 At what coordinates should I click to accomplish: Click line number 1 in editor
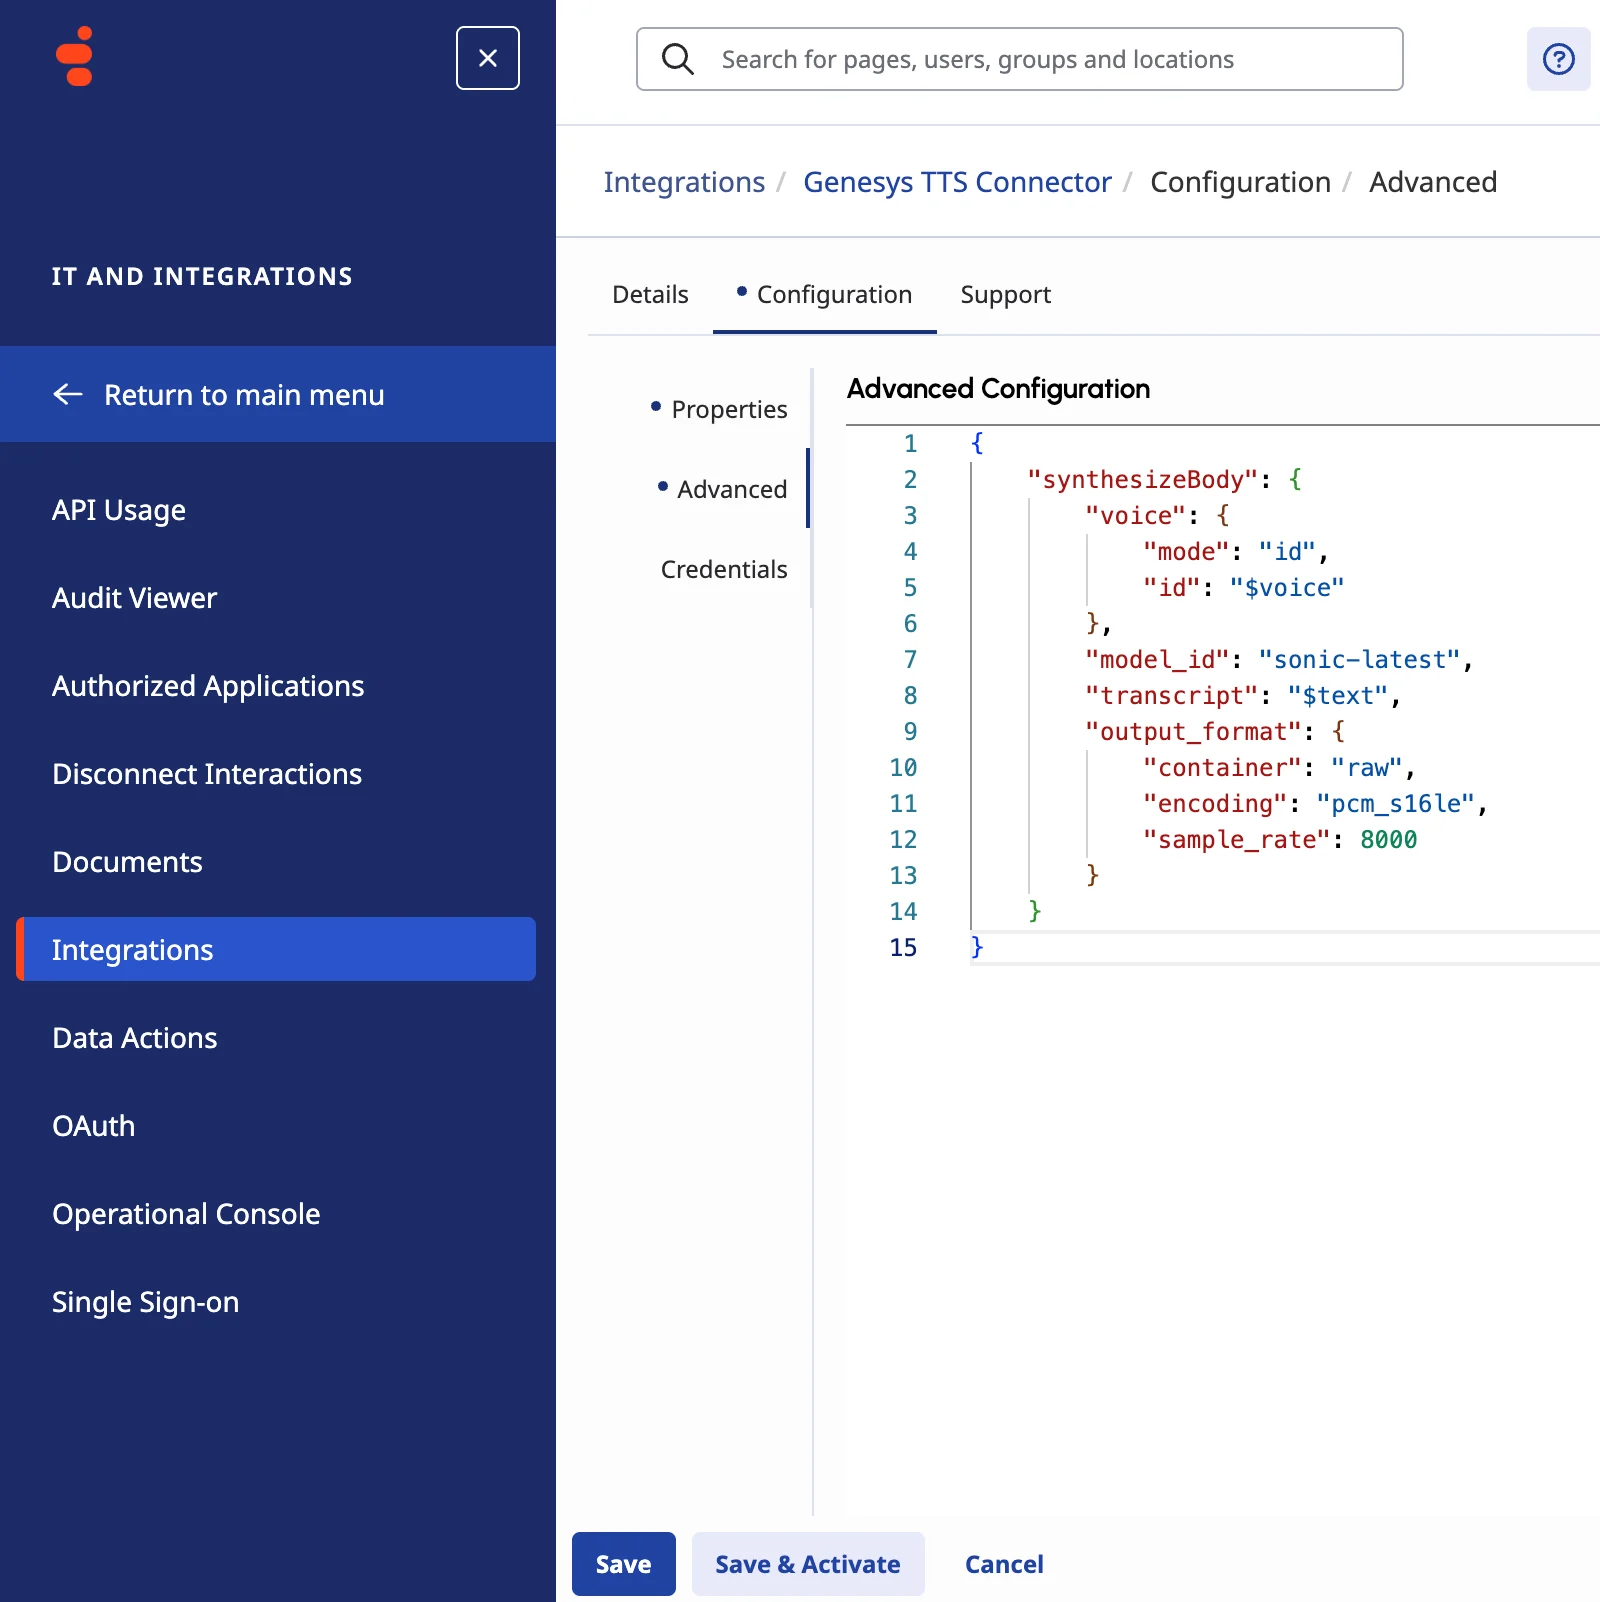[910, 444]
